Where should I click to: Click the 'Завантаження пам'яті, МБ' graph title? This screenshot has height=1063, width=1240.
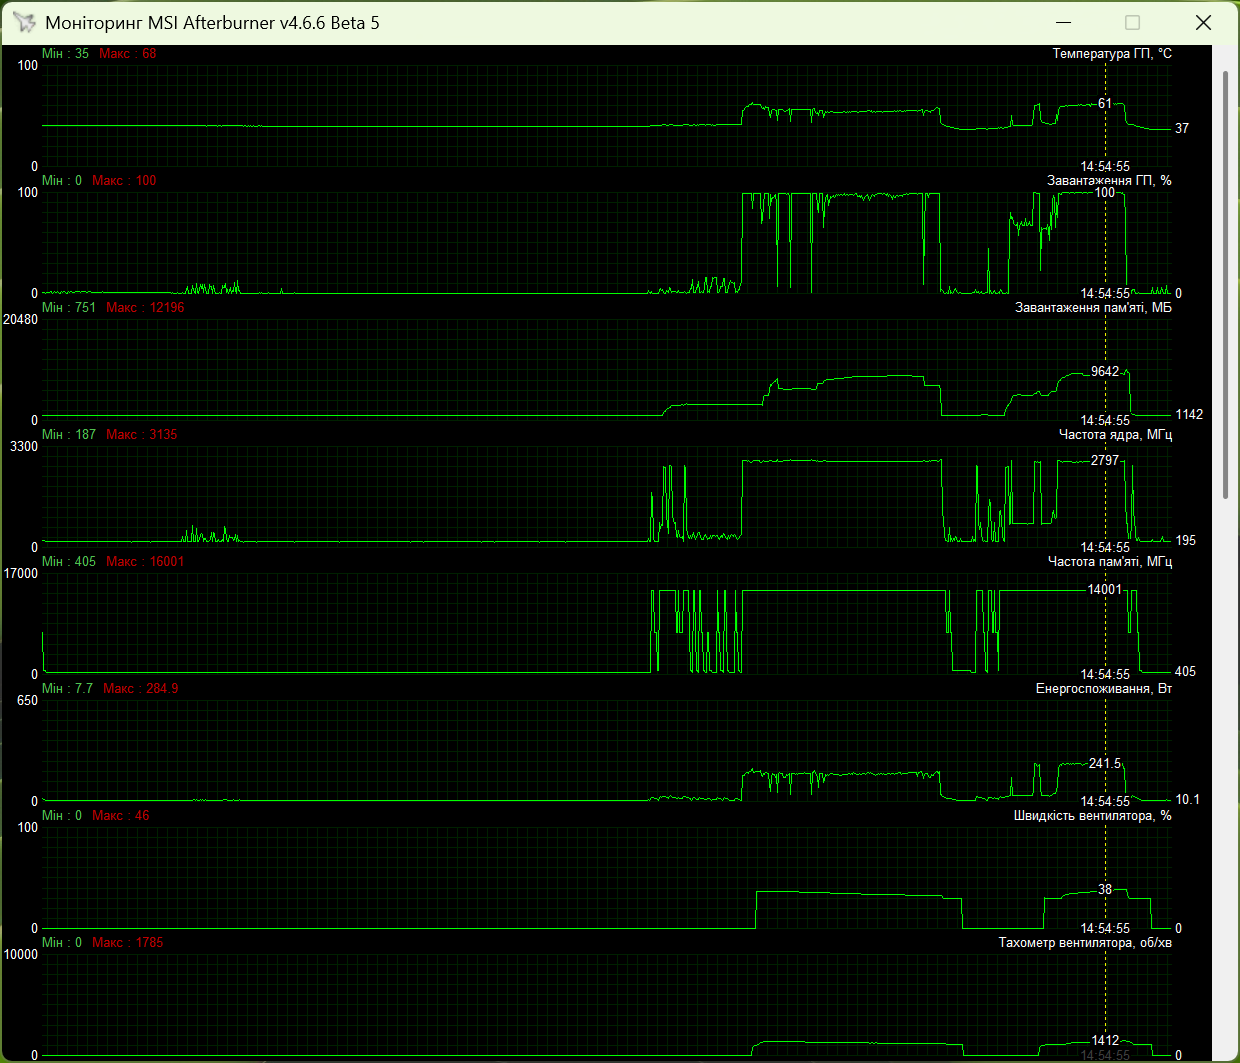pos(1093,308)
